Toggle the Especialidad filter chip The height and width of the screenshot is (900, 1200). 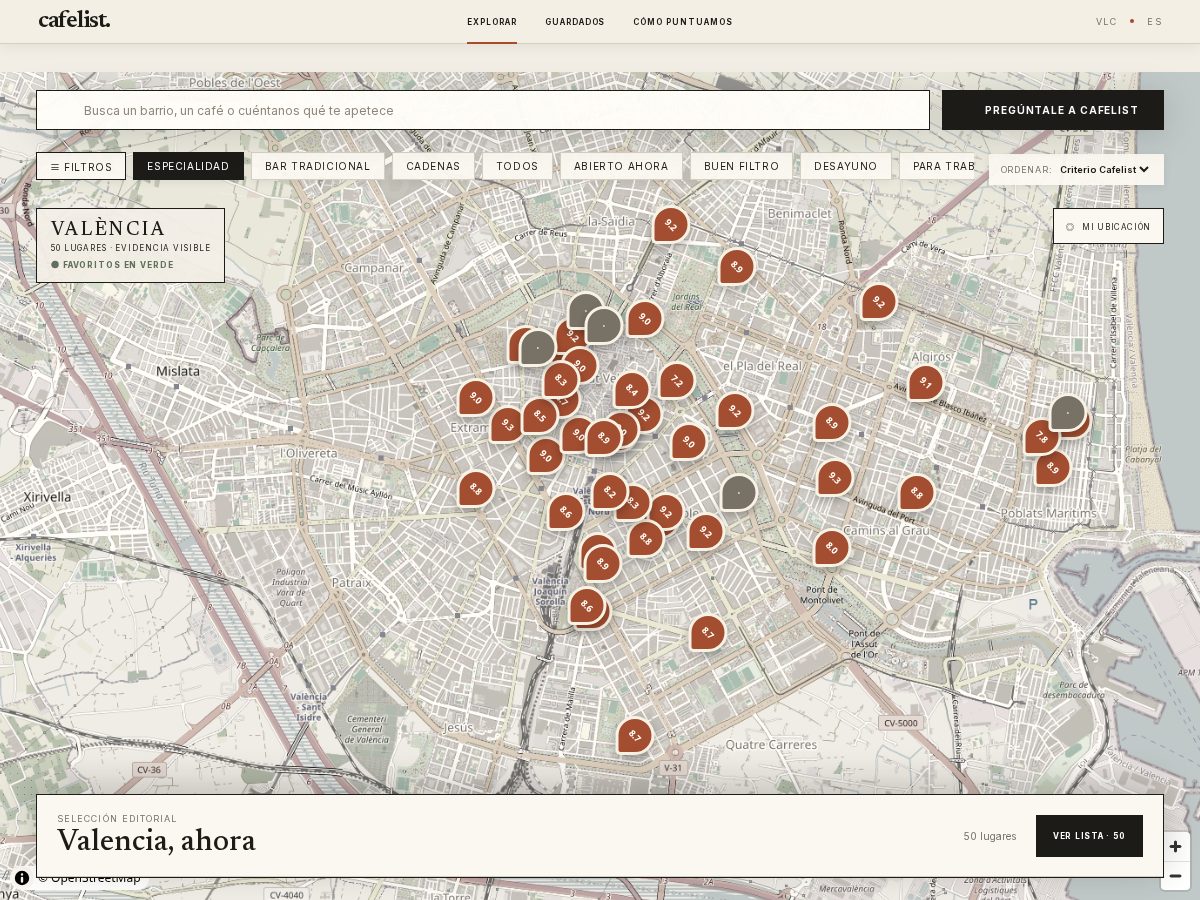point(188,166)
